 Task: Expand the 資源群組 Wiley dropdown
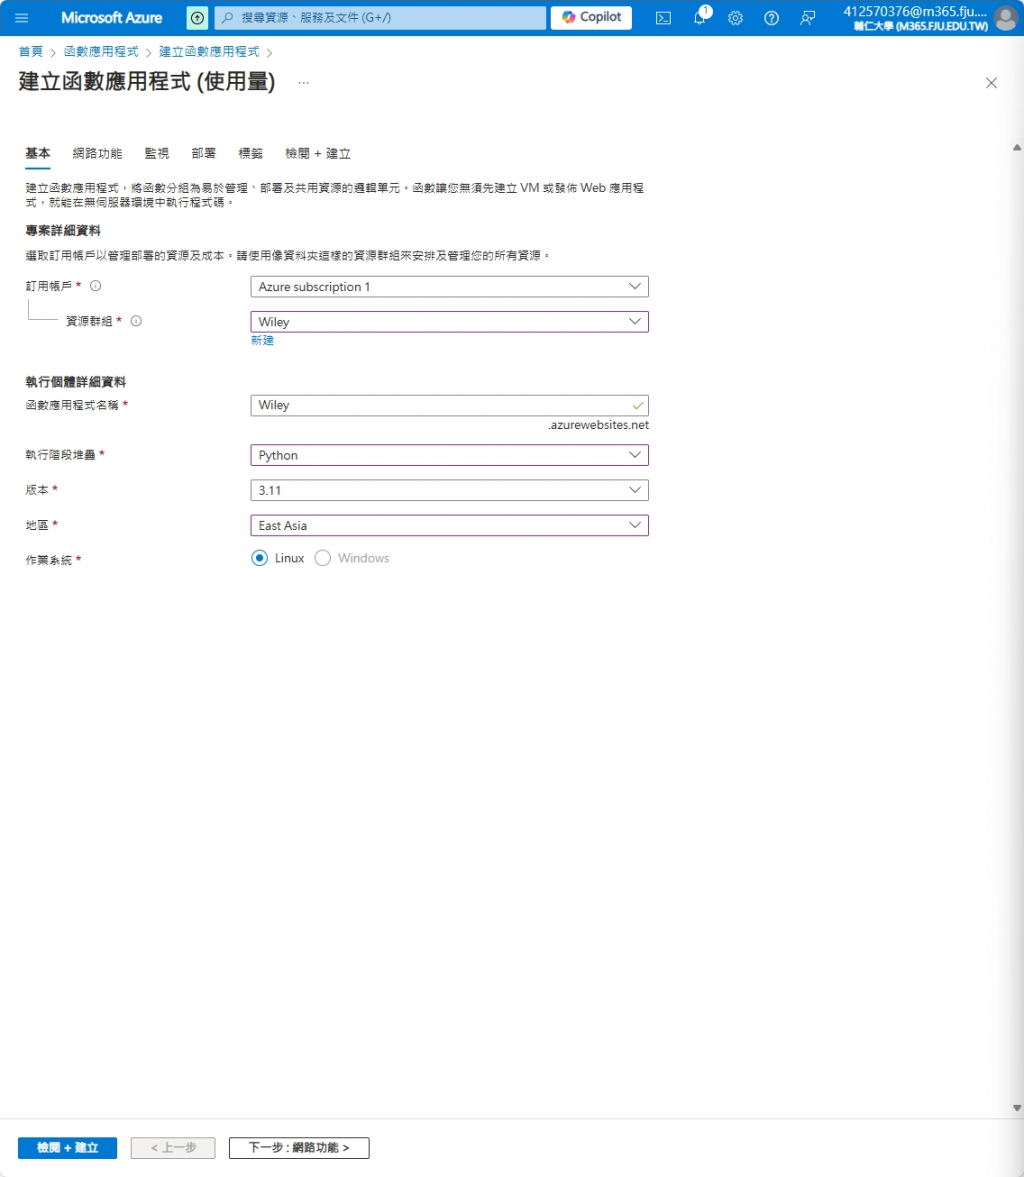pyautogui.click(x=449, y=322)
